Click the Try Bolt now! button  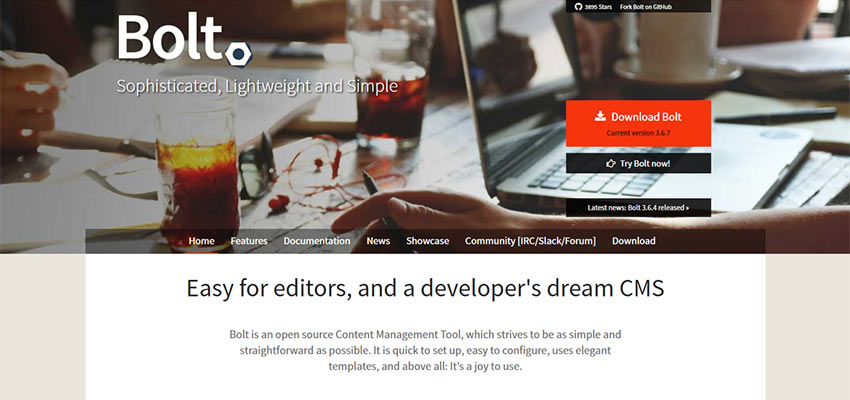click(639, 163)
